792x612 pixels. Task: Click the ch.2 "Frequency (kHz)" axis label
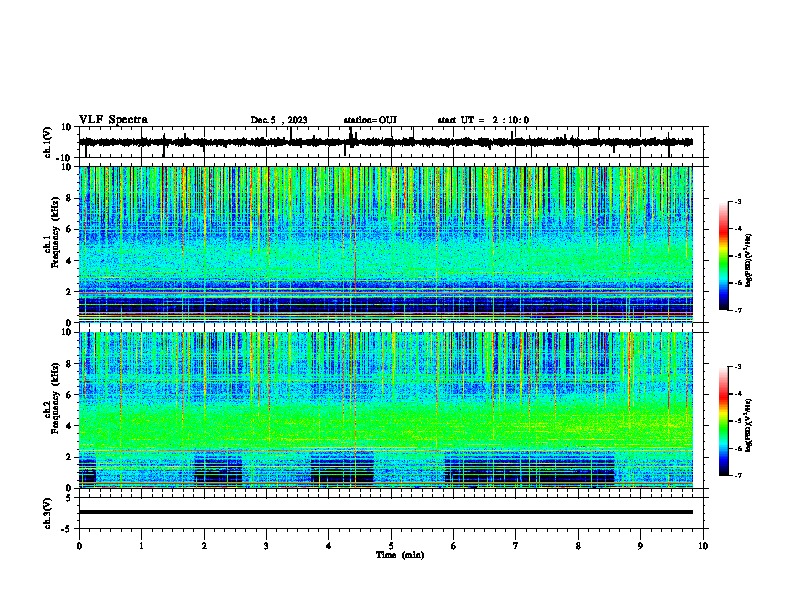[x=55, y=398]
